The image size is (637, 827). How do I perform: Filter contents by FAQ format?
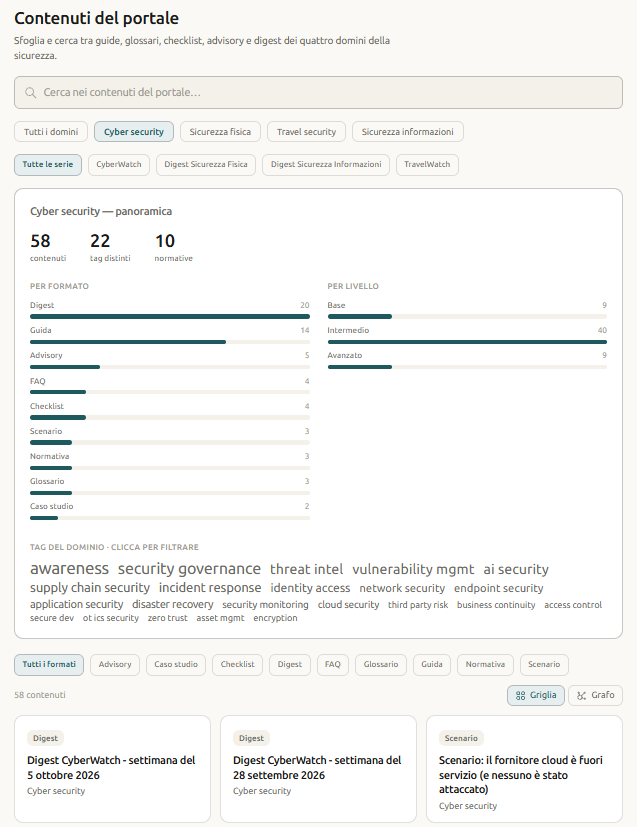(x=333, y=665)
